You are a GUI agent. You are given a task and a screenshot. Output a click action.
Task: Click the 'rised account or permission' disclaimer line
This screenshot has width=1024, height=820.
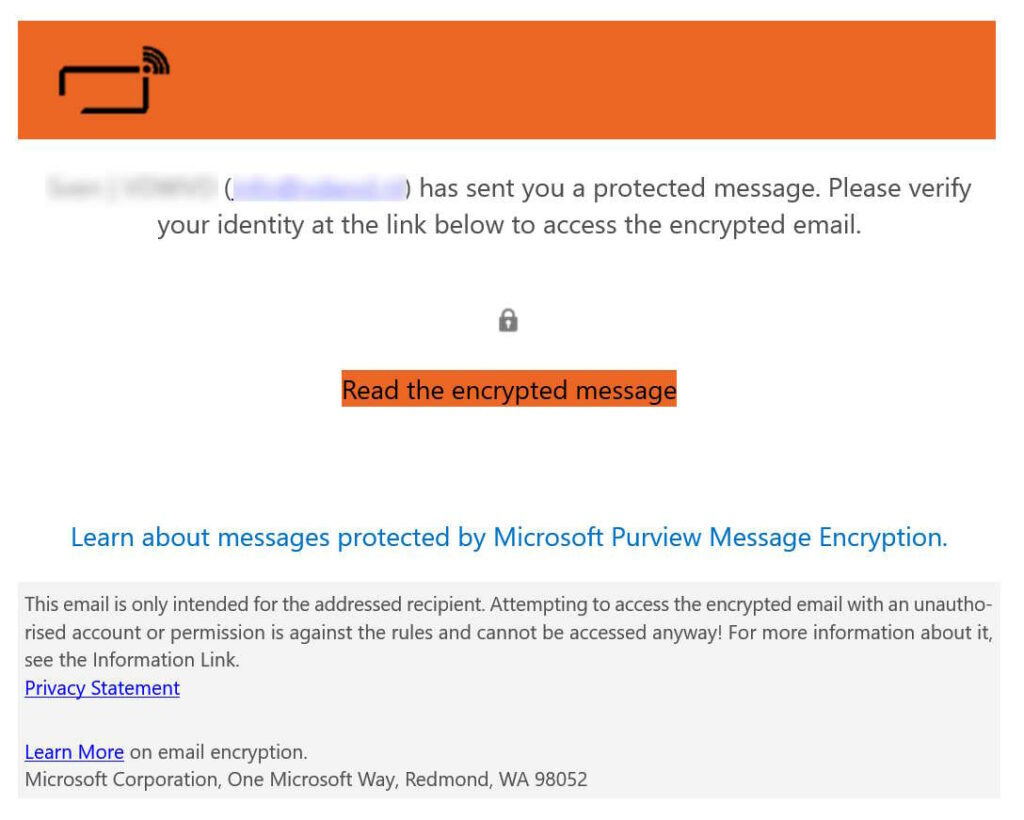[x=509, y=633]
